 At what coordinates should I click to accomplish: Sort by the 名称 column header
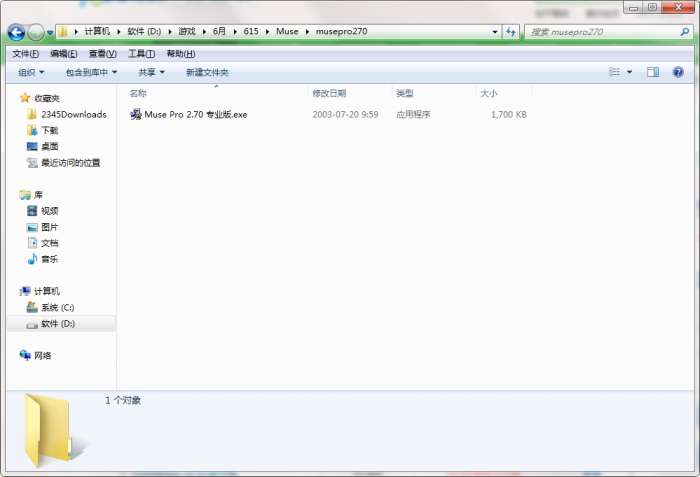[x=138, y=93]
